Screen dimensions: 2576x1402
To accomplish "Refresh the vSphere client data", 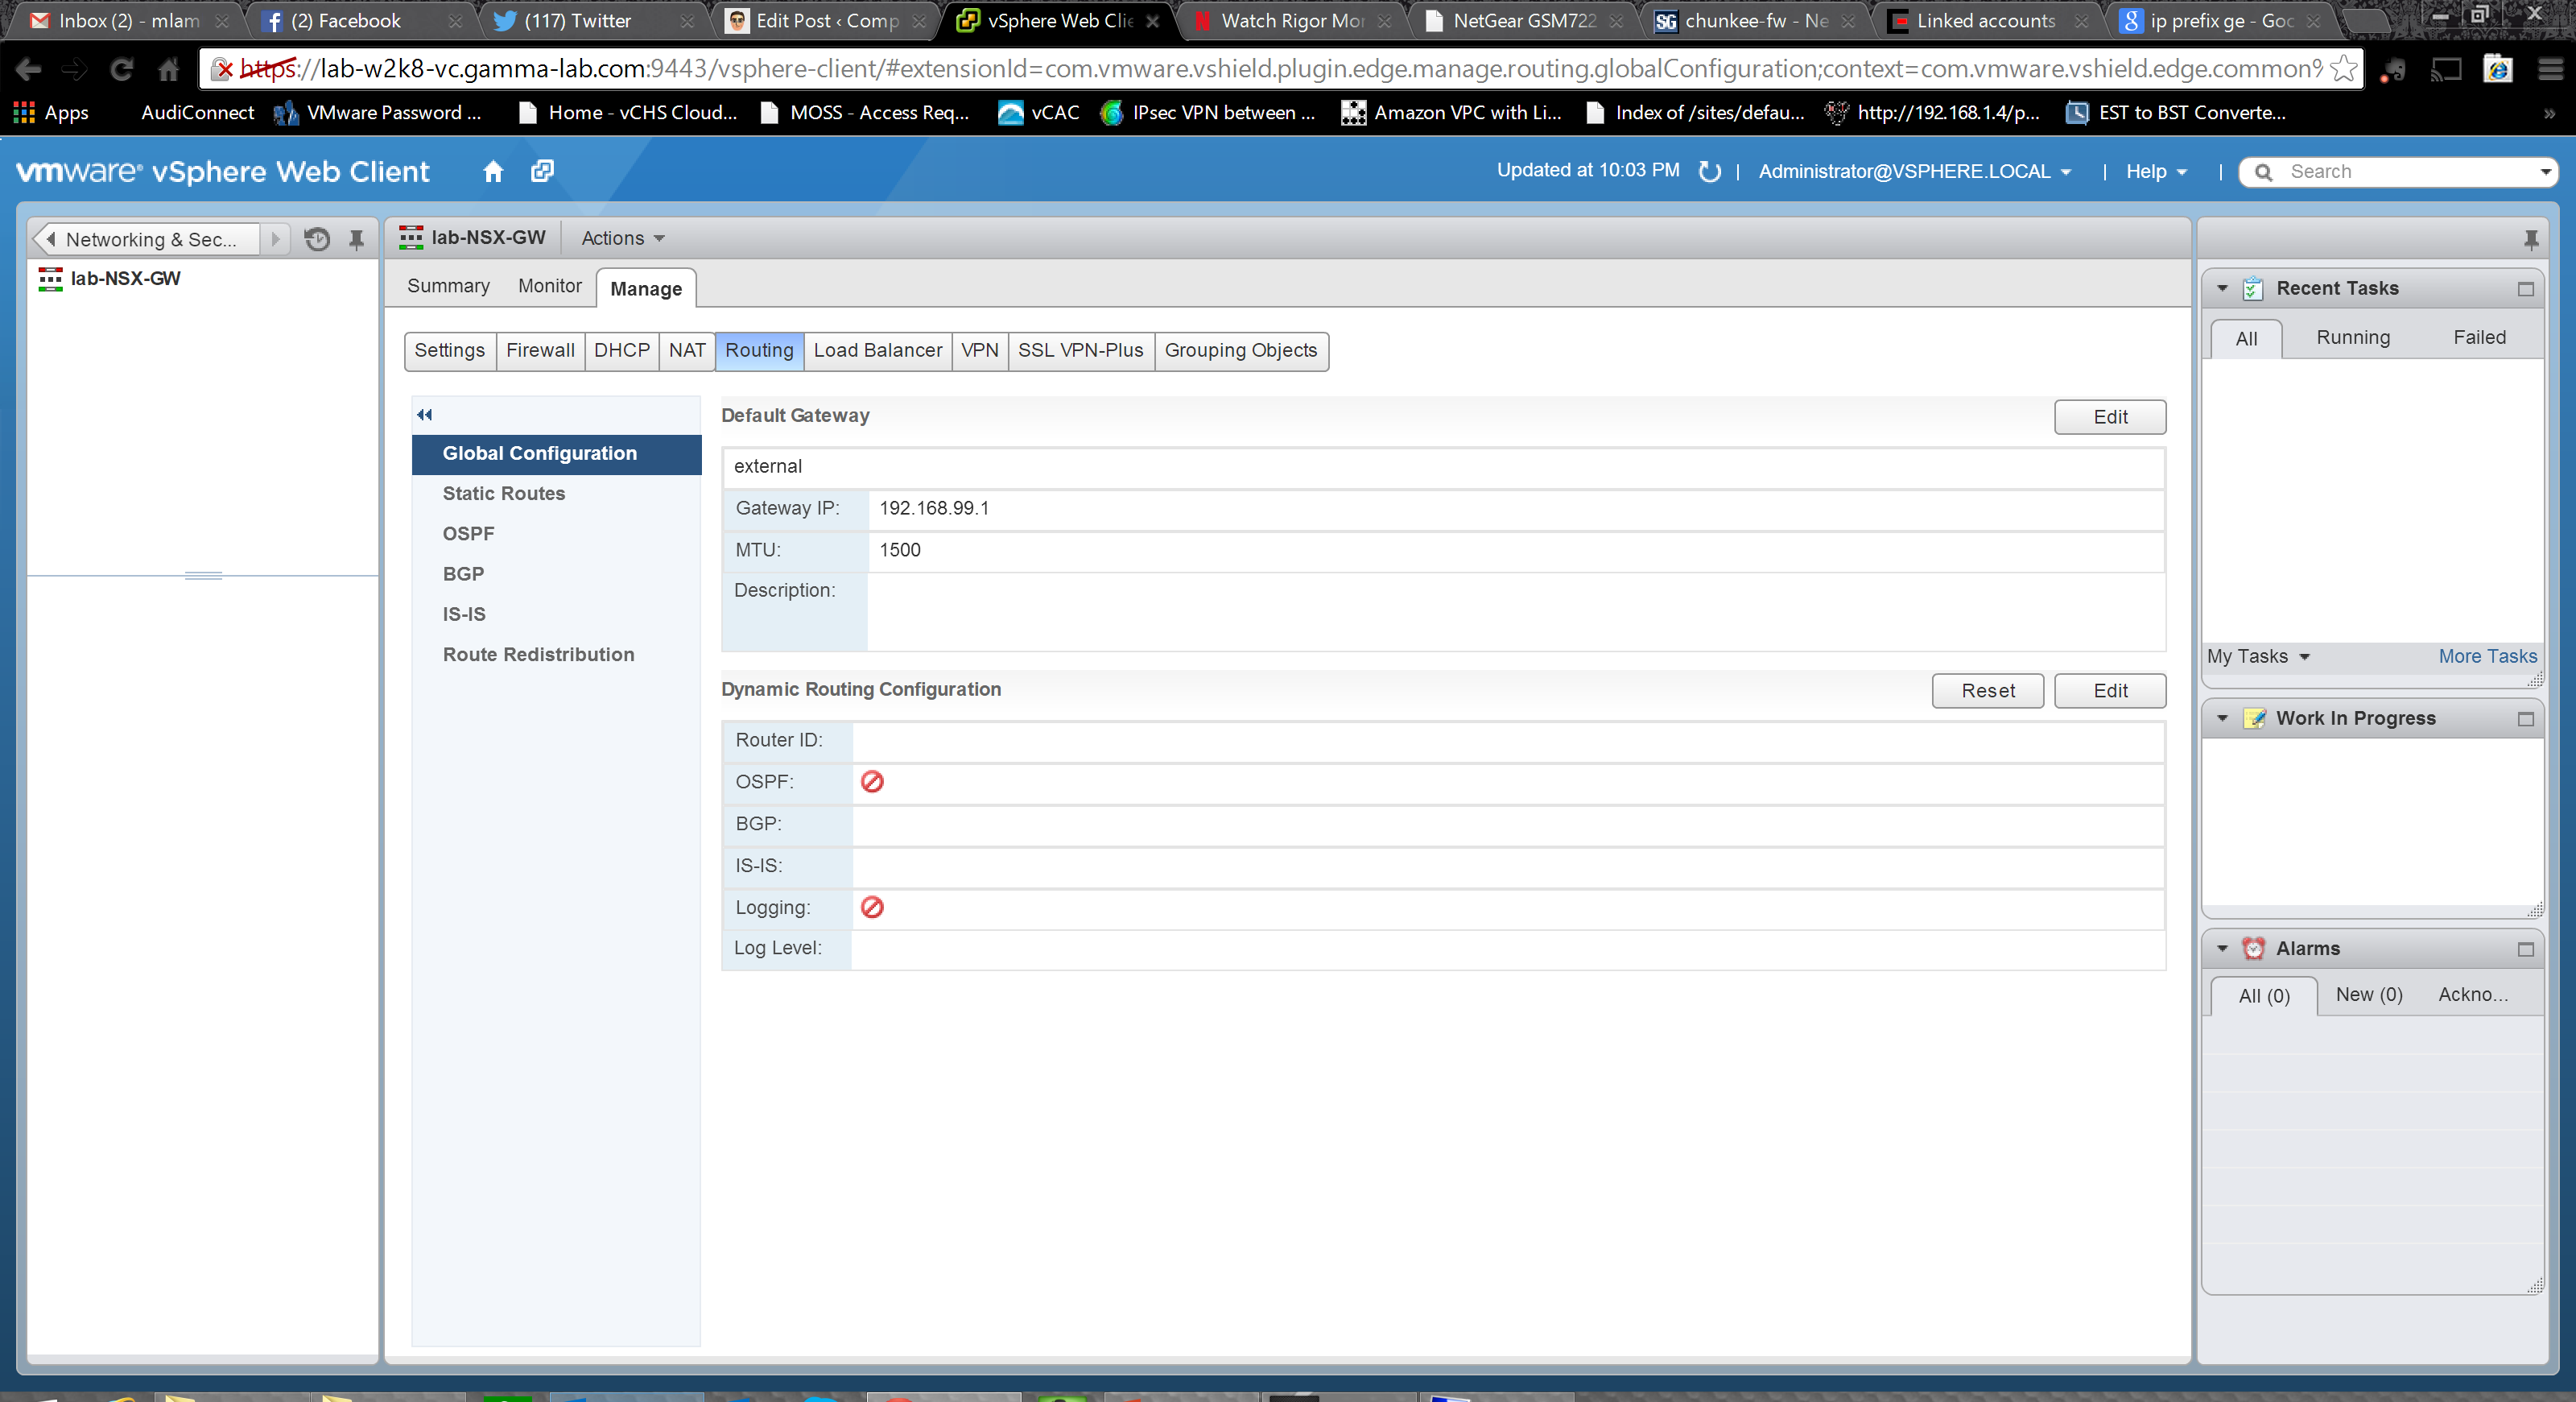I will pyautogui.click(x=1709, y=172).
